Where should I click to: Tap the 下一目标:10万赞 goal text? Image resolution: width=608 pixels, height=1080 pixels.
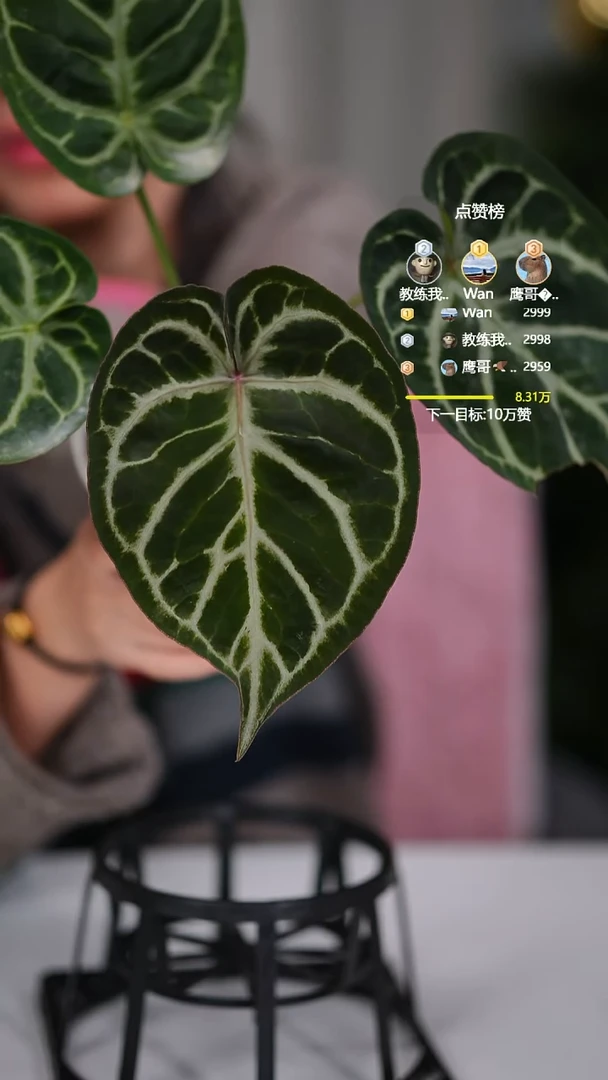478,415
